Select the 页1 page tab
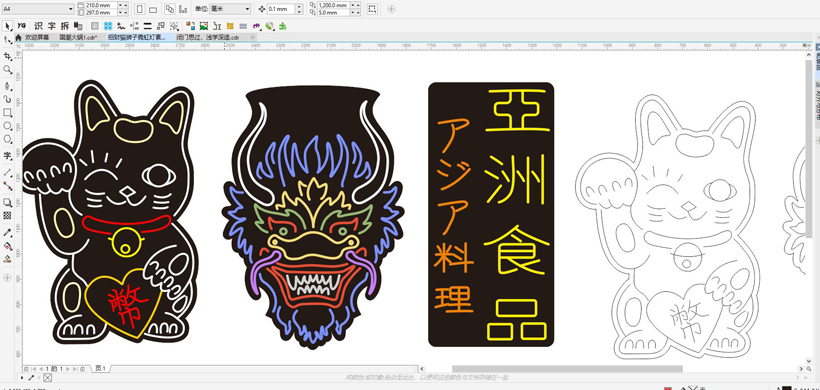 click(100, 369)
